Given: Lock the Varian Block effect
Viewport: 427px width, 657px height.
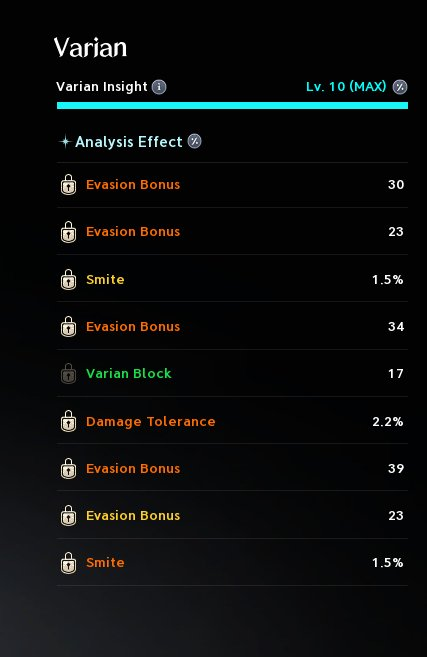Looking at the screenshot, I should click(68, 374).
